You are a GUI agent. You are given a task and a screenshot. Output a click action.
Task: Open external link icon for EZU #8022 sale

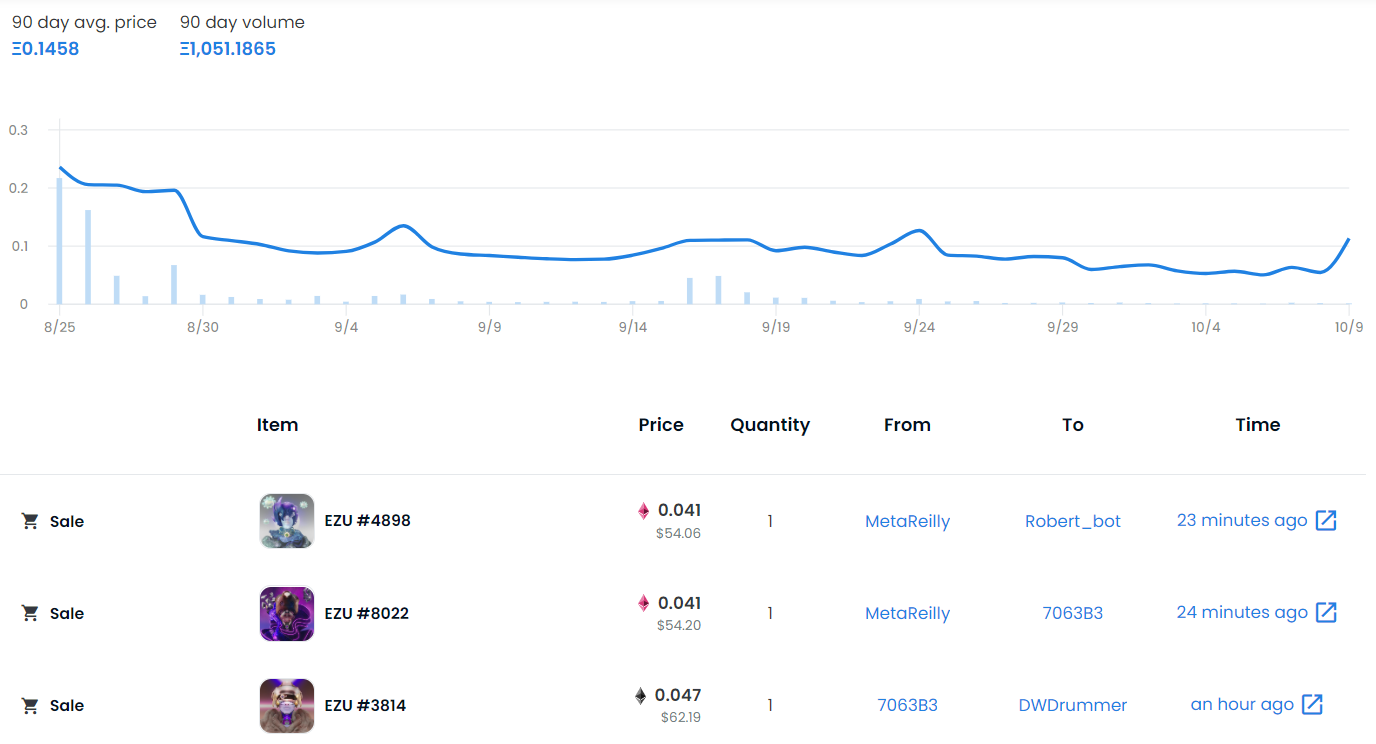(x=1325, y=612)
